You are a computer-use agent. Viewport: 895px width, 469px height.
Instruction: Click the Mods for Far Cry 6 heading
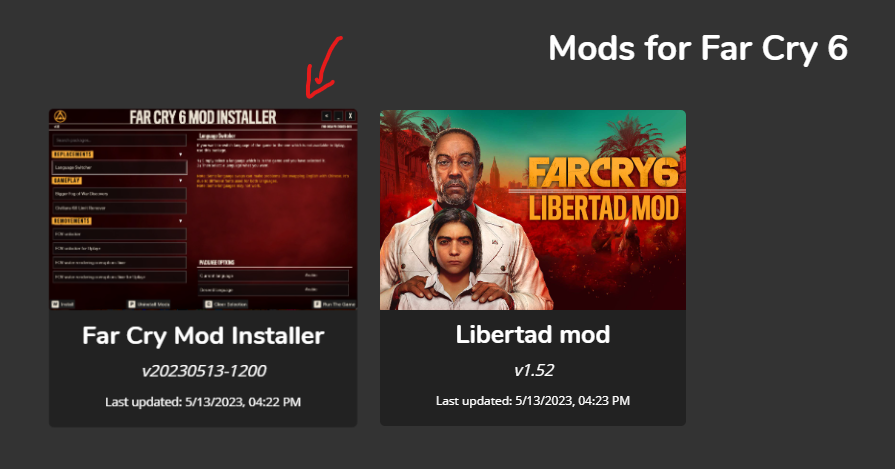(698, 48)
